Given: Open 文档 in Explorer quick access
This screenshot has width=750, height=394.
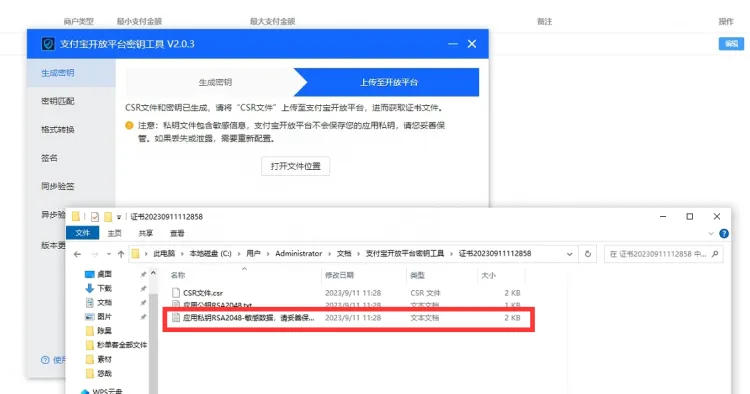Looking at the screenshot, I should pos(104,303).
